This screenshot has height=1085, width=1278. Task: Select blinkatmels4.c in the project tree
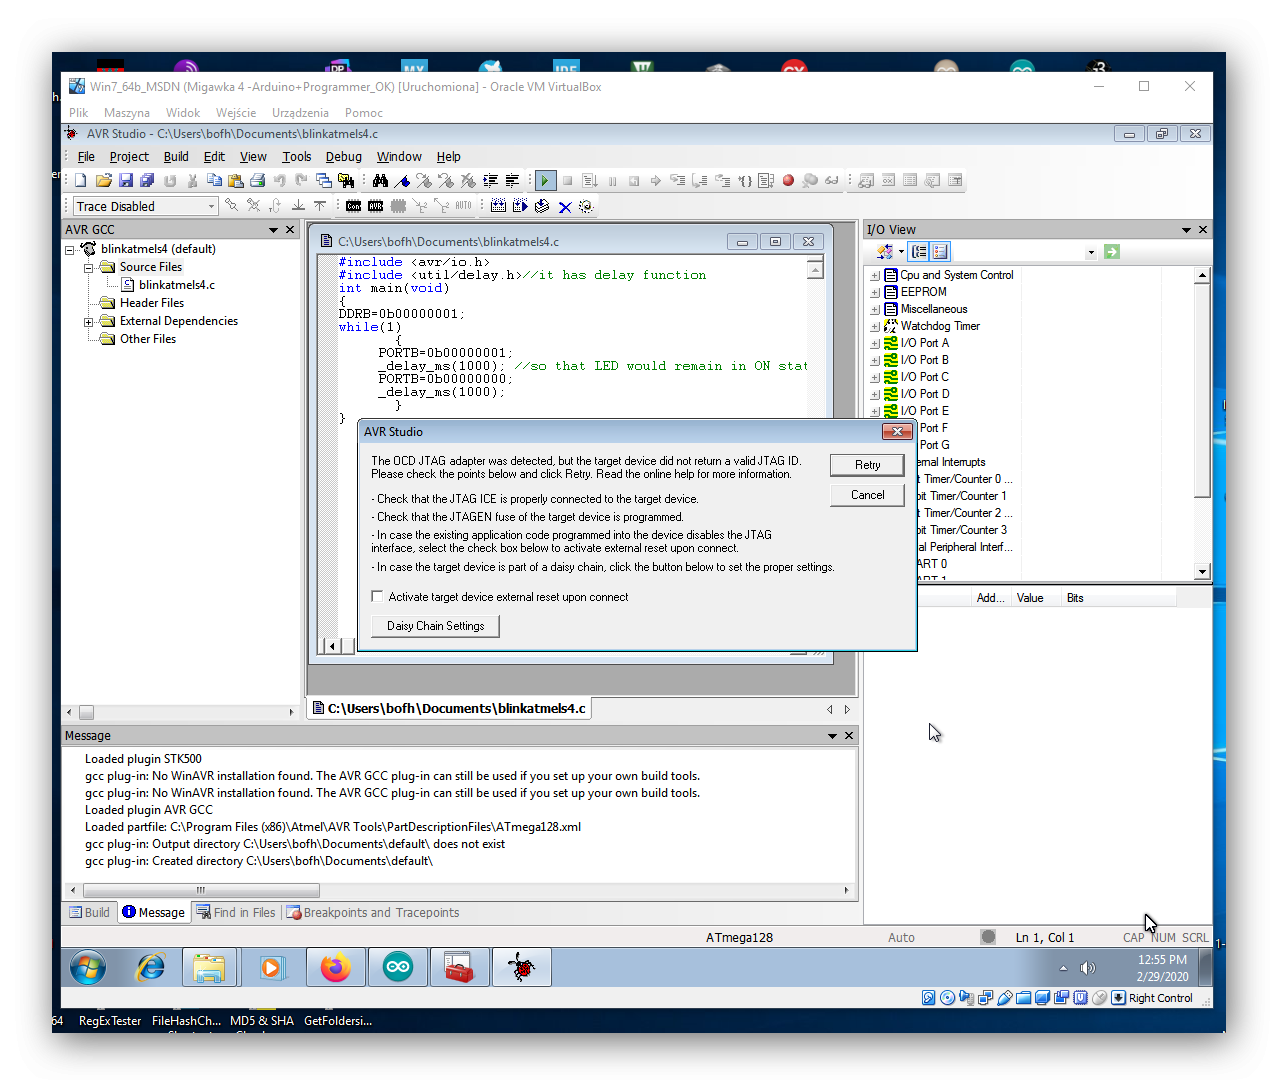[176, 285]
